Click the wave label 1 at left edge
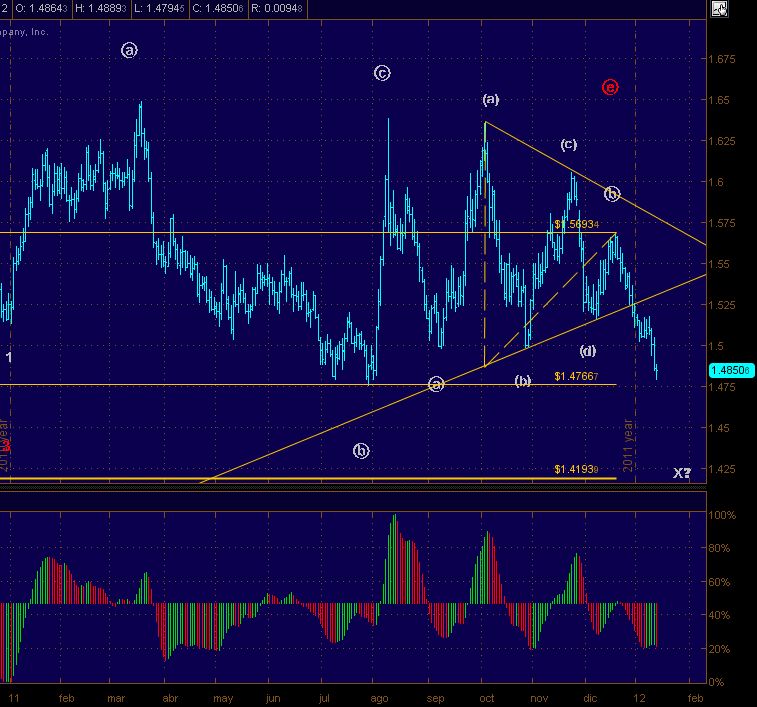Viewport: 757px width, 707px height. pos(9,357)
